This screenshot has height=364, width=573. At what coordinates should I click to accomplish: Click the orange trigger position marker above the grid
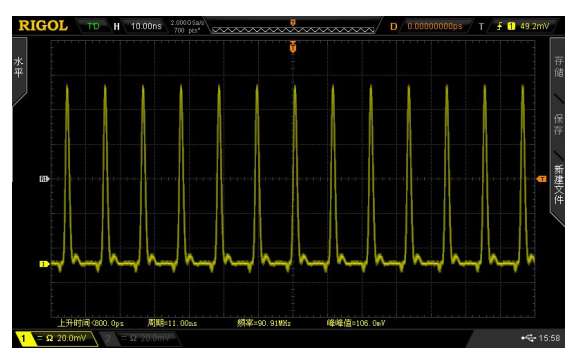293,47
